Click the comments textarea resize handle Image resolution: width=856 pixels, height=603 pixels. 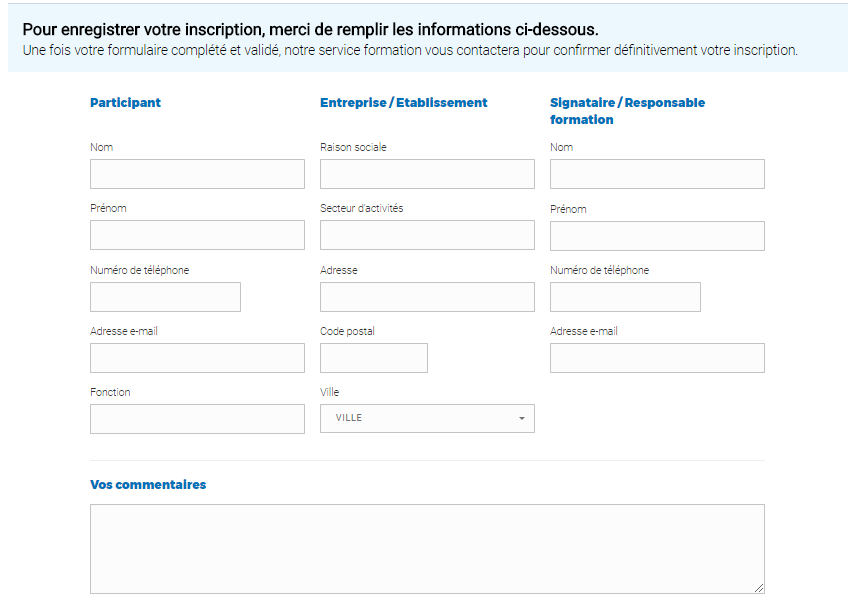[759, 588]
